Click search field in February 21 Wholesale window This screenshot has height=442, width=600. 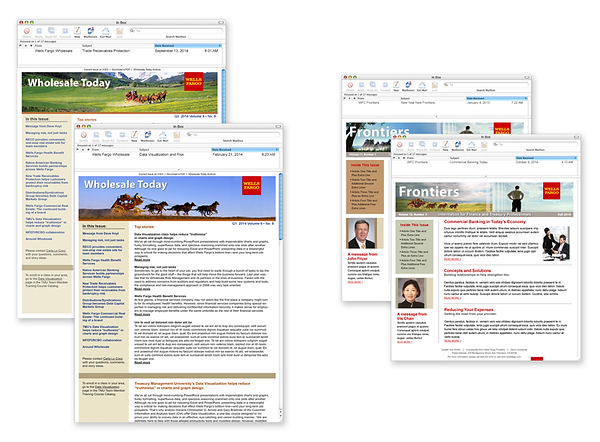pyautogui.click(x=233, y=135)
